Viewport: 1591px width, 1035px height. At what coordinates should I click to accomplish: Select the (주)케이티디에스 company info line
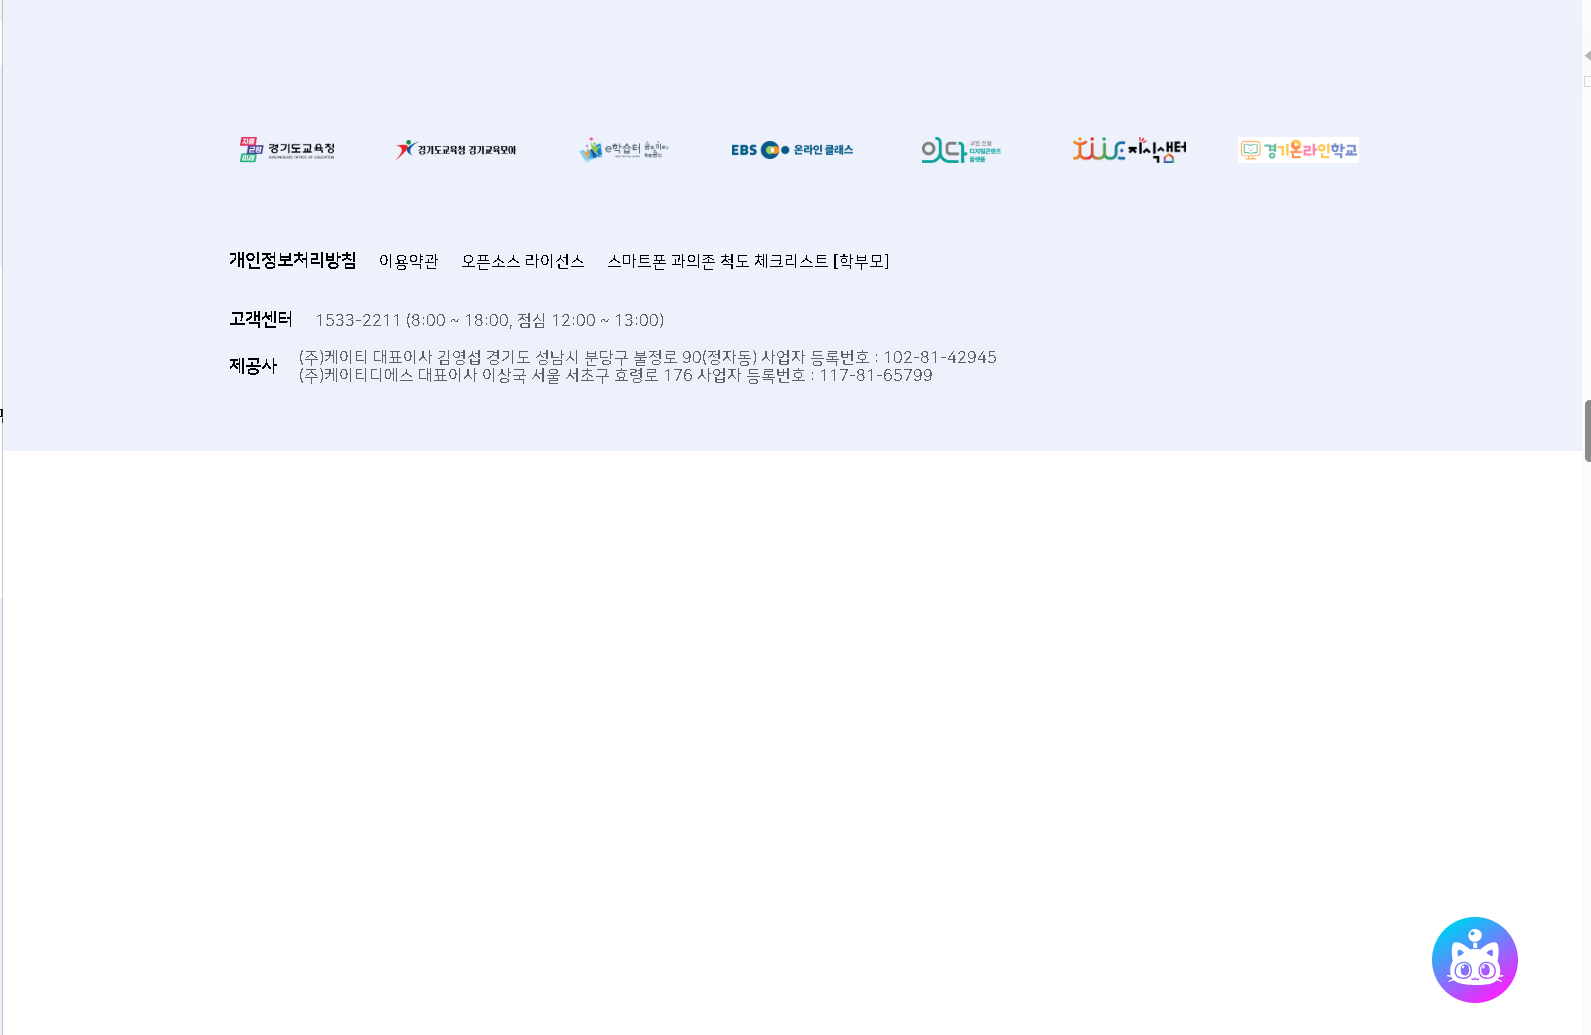(x=615, y=375)
